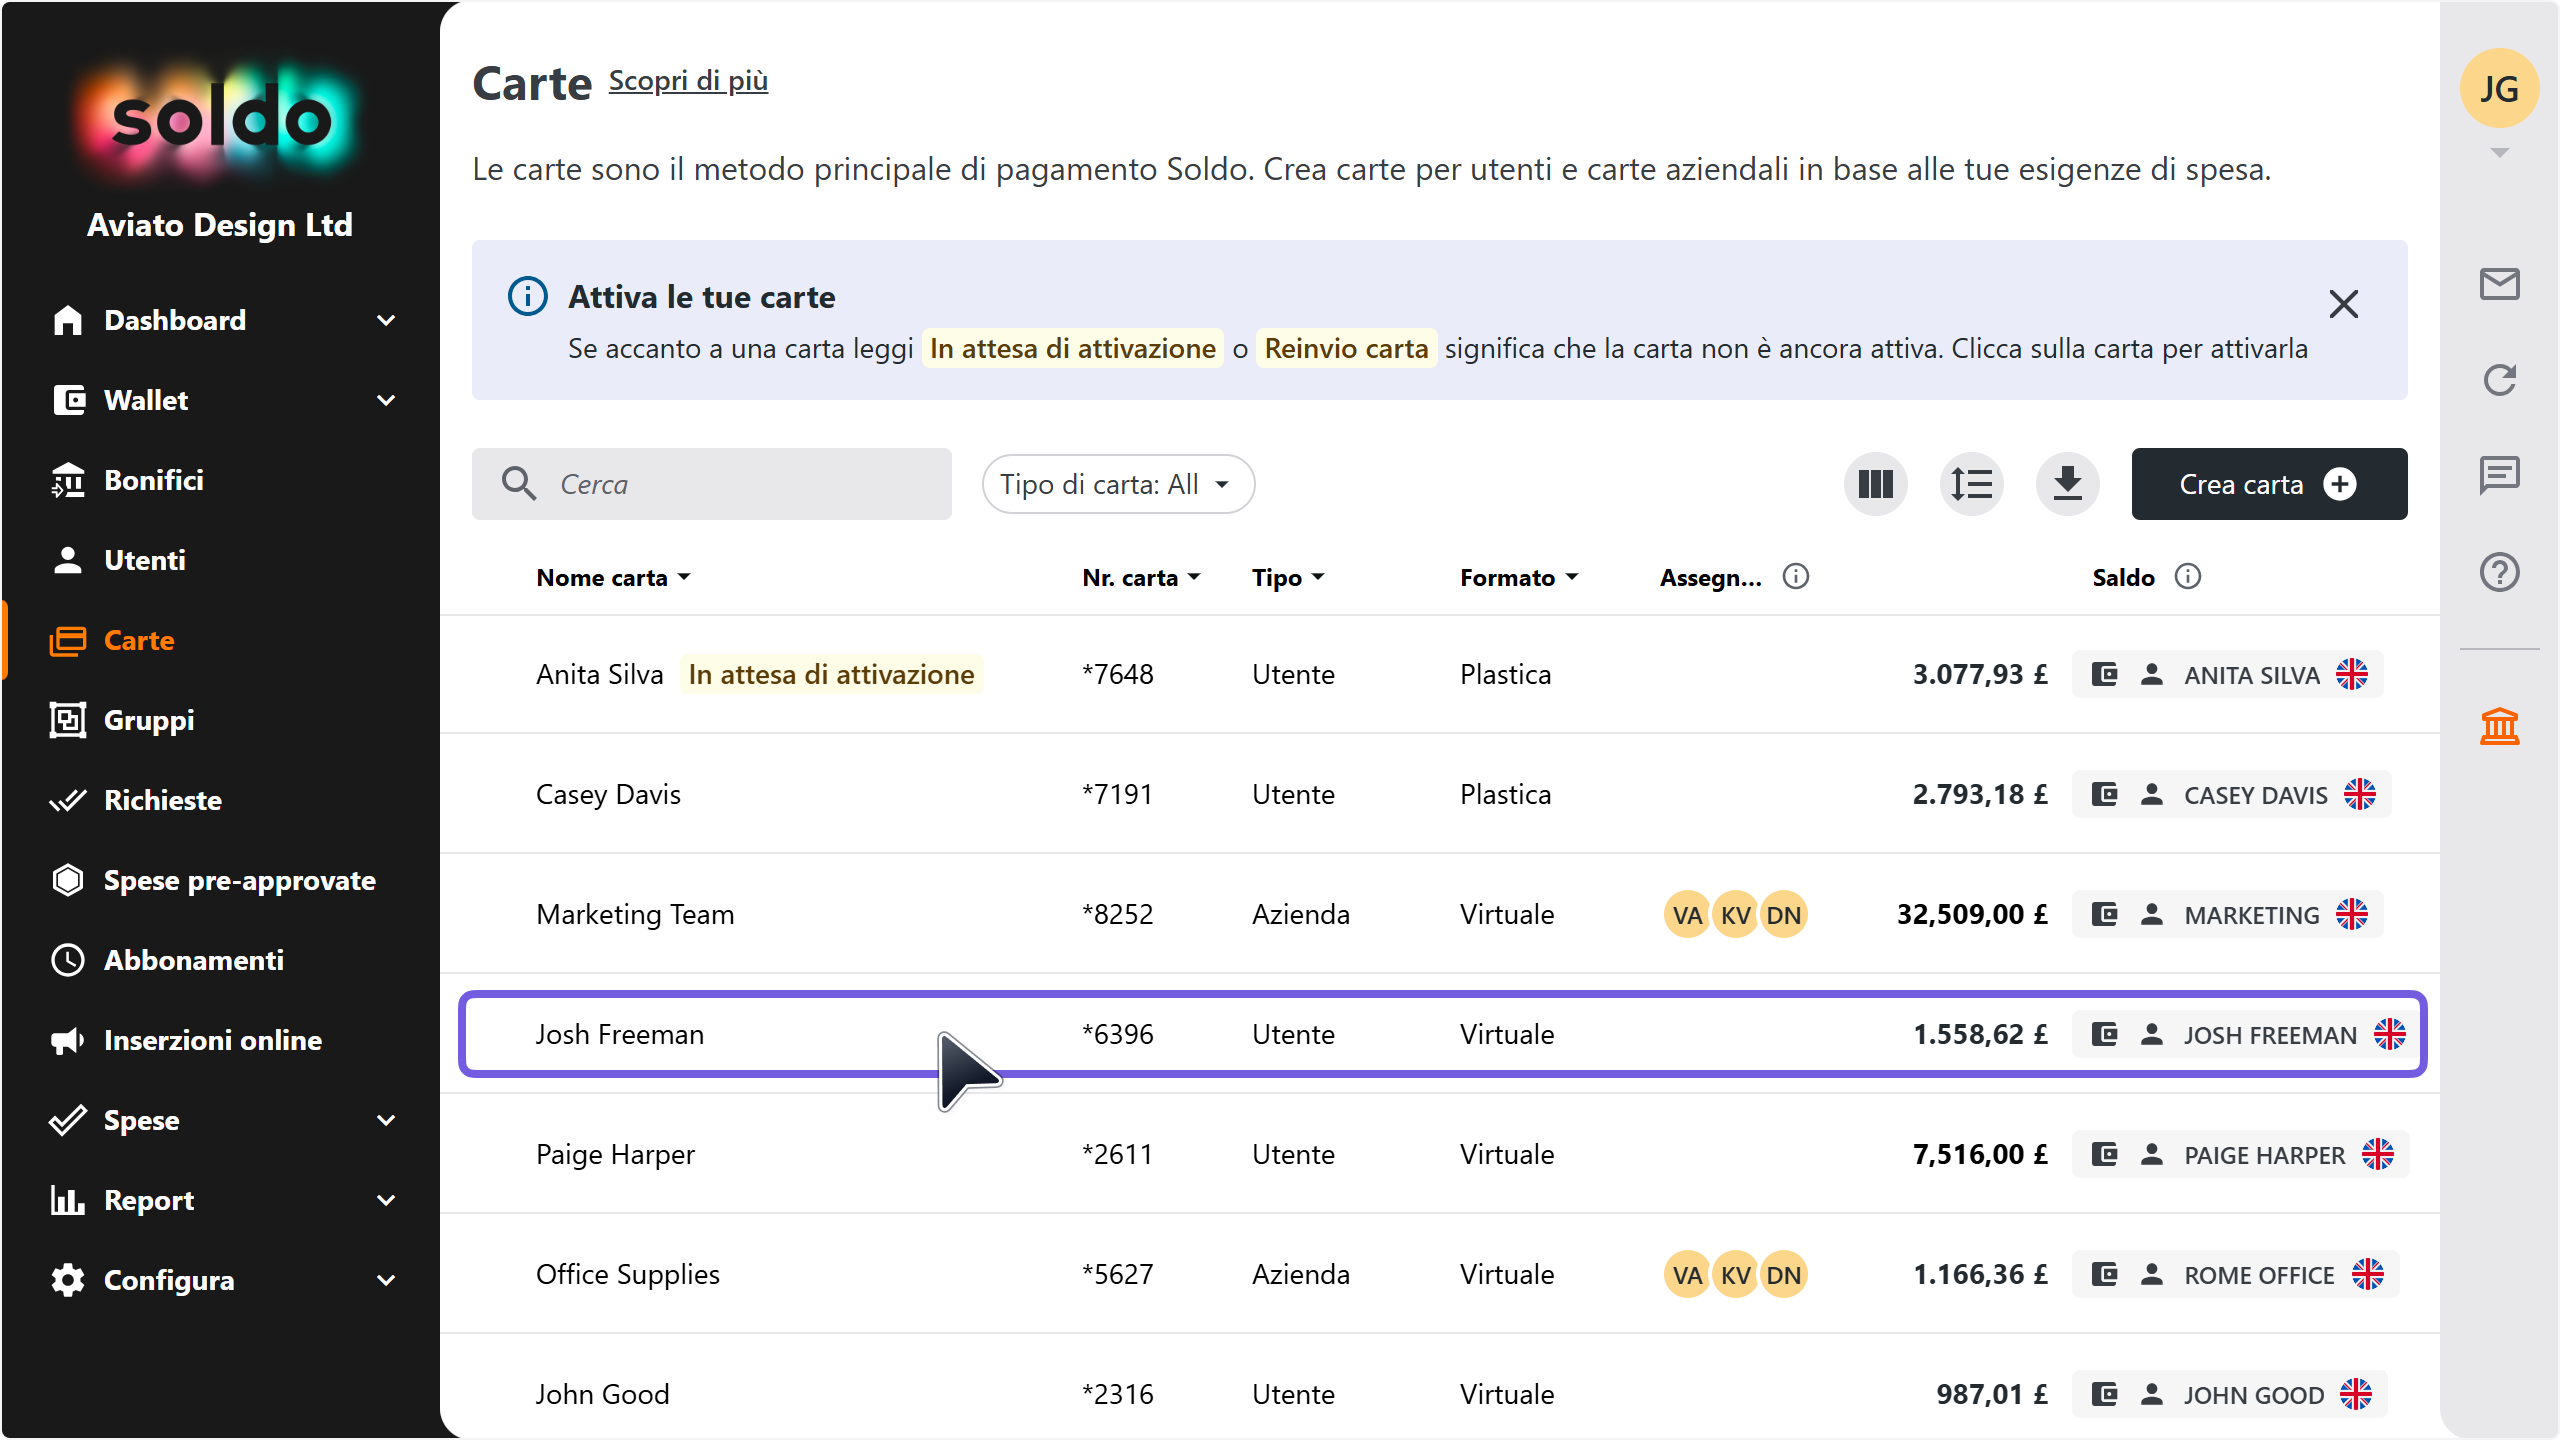The height and width of the screenshot is (1440, 2560).
Task: Click wallet icon in Anita Silva row
Action: [x=2105, y=675]
